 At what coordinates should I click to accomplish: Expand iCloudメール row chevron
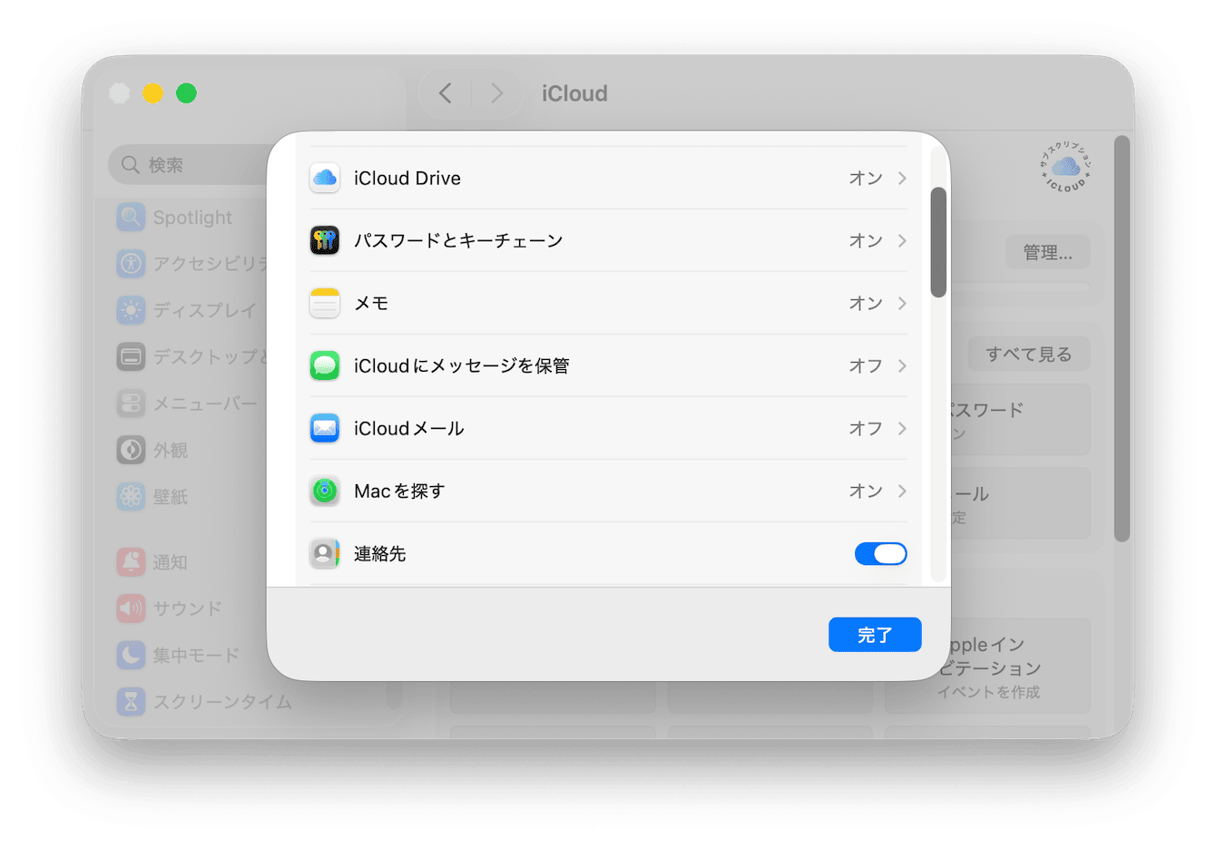click(x=902, y=428)
